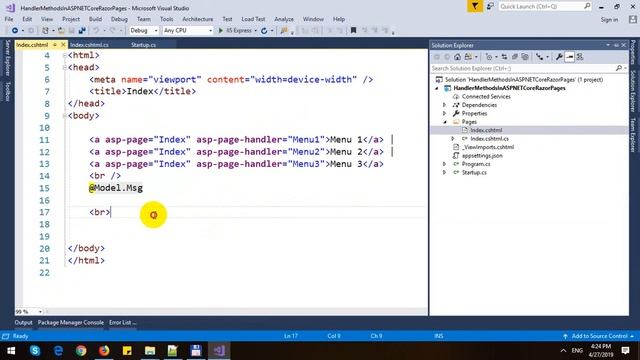Viewport: 640px width, 360px height.
Task: Open Properties wrench icon in Solution Explorer
Action: point(559,57)
